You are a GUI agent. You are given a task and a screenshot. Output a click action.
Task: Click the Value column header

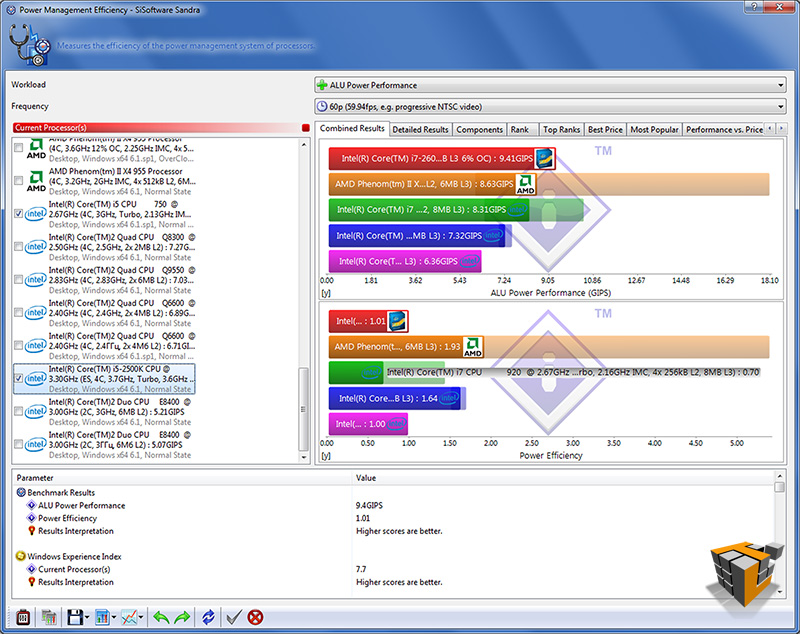[563, 478]
